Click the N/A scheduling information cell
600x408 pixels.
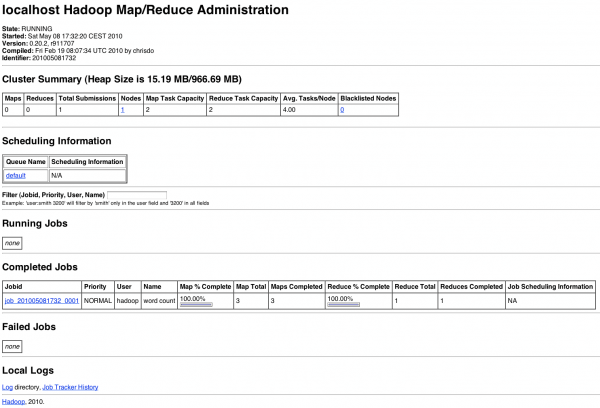pyautogui.click(x=87, y=176)
